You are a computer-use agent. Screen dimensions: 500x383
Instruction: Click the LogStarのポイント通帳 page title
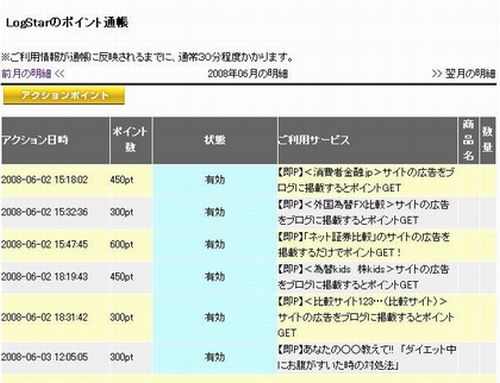pyautogui.click(x=67, y=23)
